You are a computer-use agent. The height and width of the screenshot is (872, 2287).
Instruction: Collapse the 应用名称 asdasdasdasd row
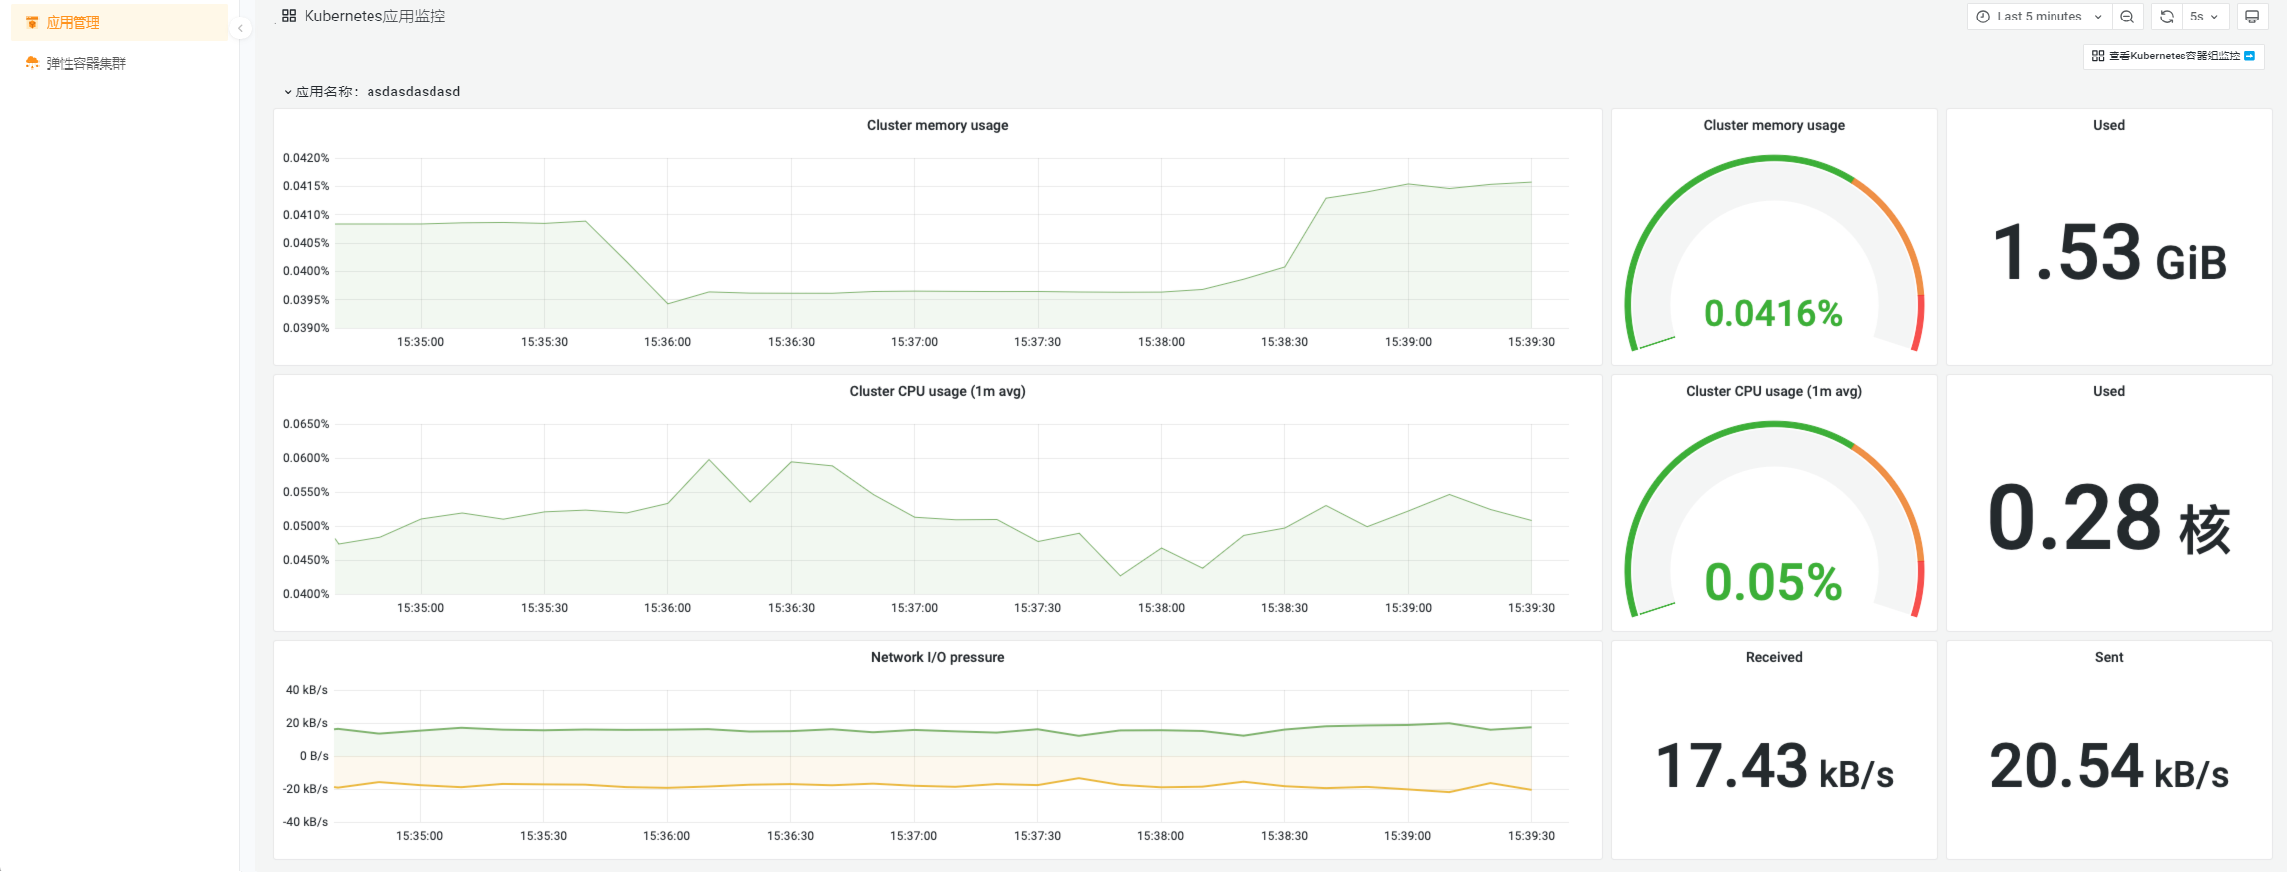coord(288,92)
